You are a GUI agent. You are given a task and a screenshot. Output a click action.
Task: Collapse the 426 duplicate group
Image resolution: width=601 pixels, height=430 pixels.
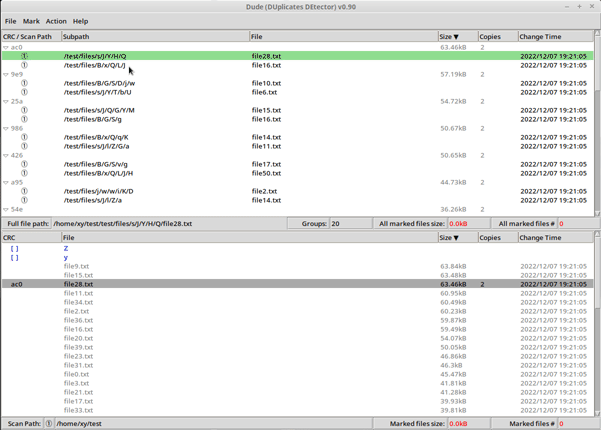[6, 156]
